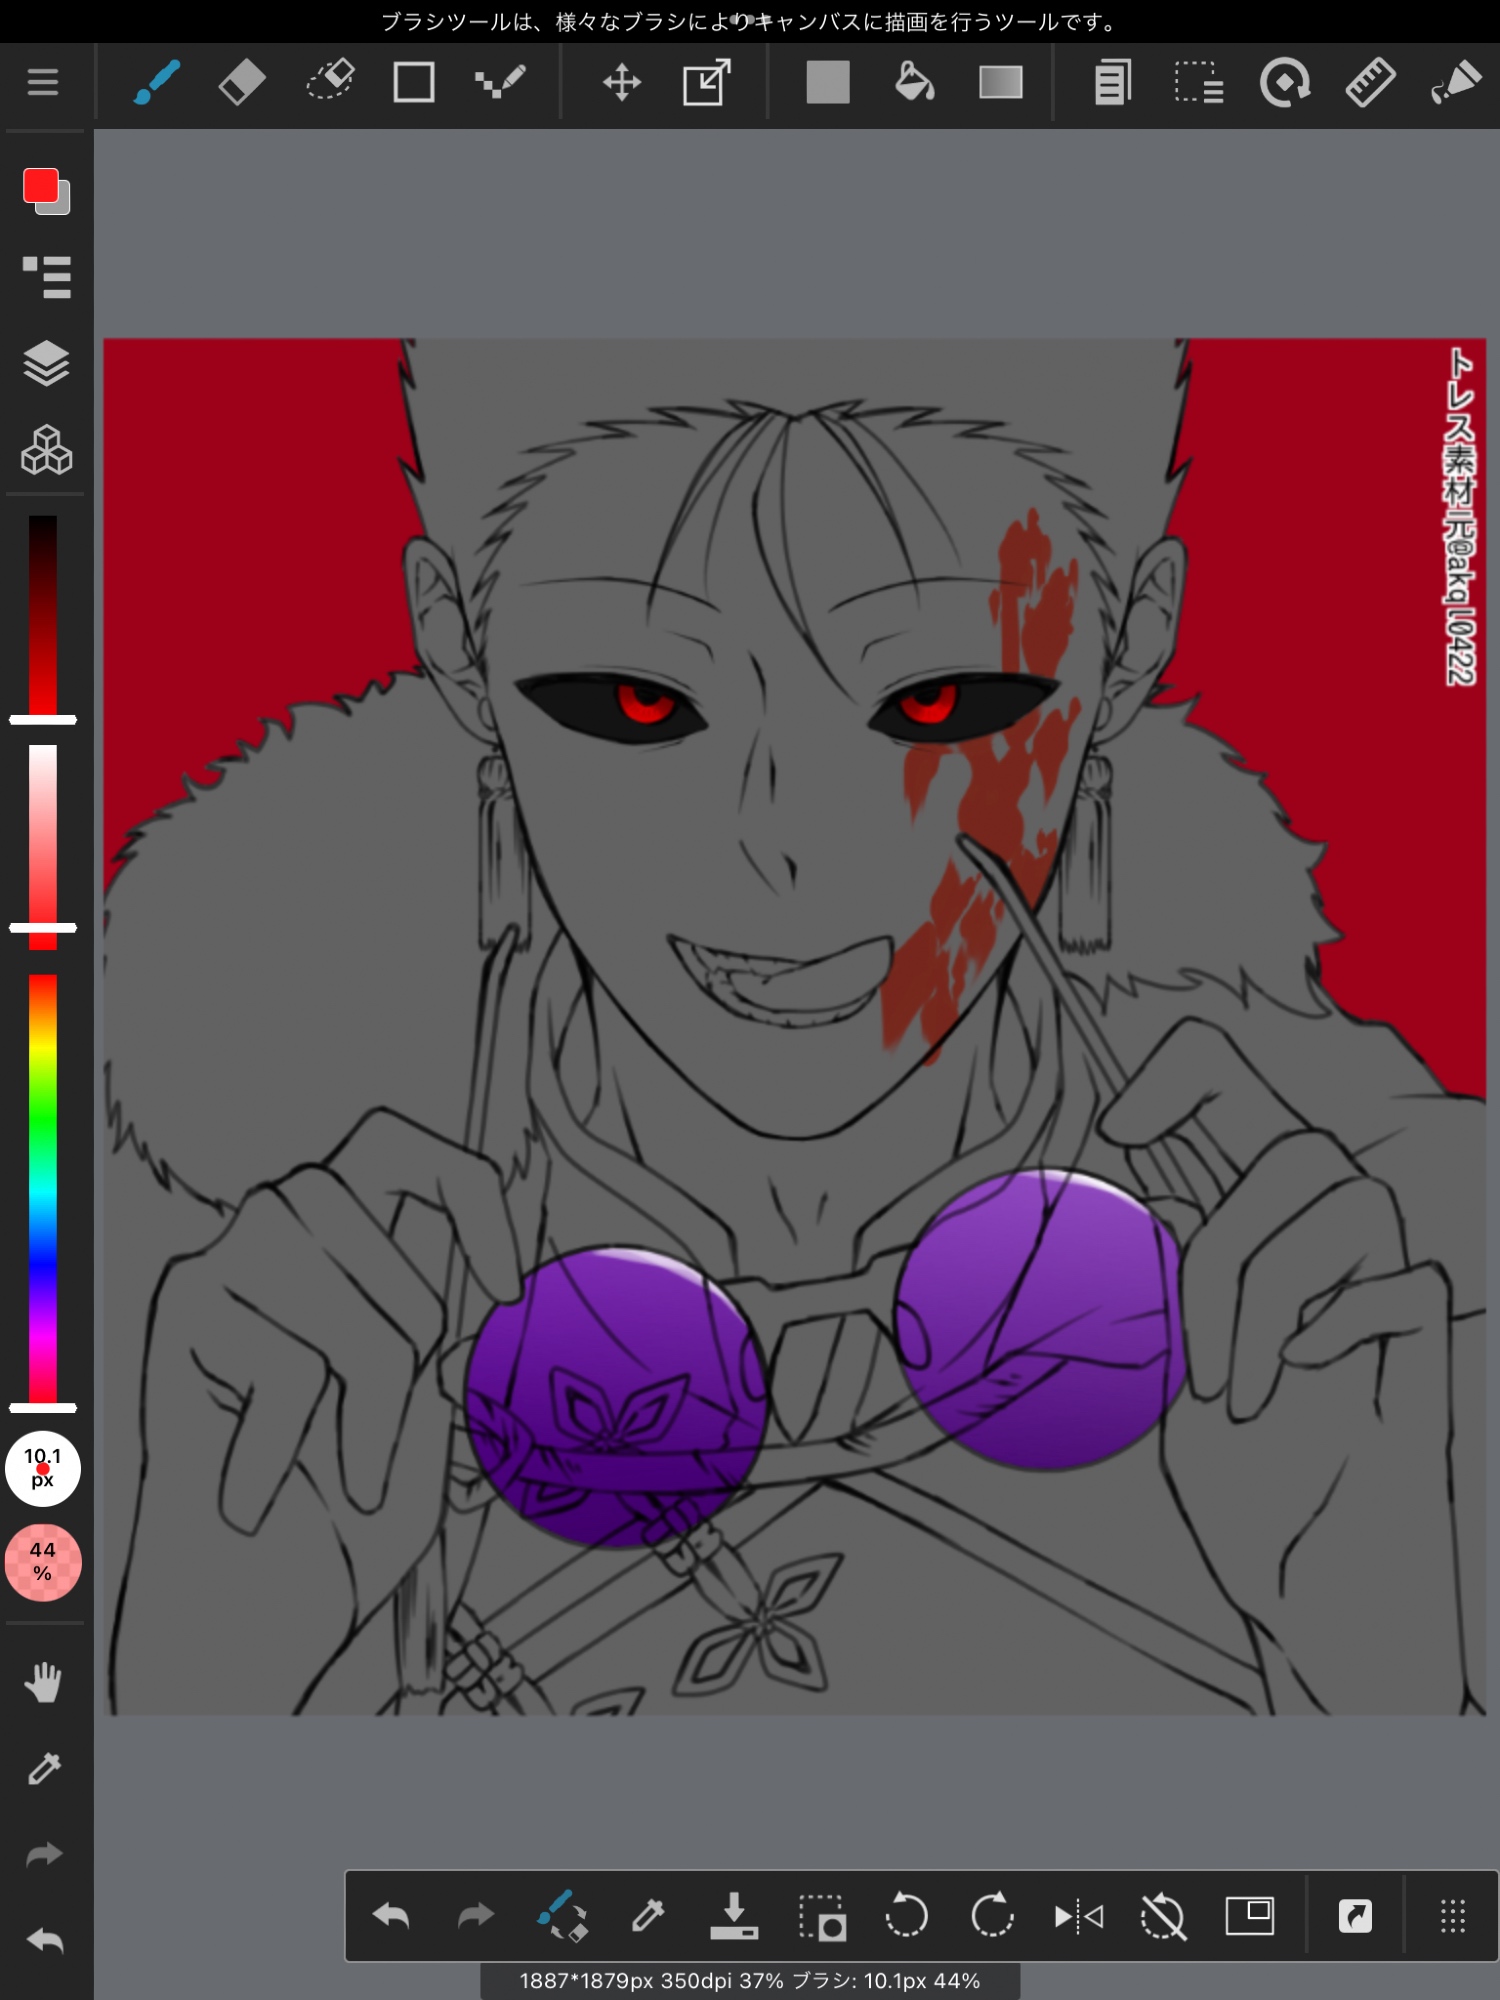Screen dimensions: 1500x2000
Task: Flip the canvas horizontally
Action: point(1078,1916)
